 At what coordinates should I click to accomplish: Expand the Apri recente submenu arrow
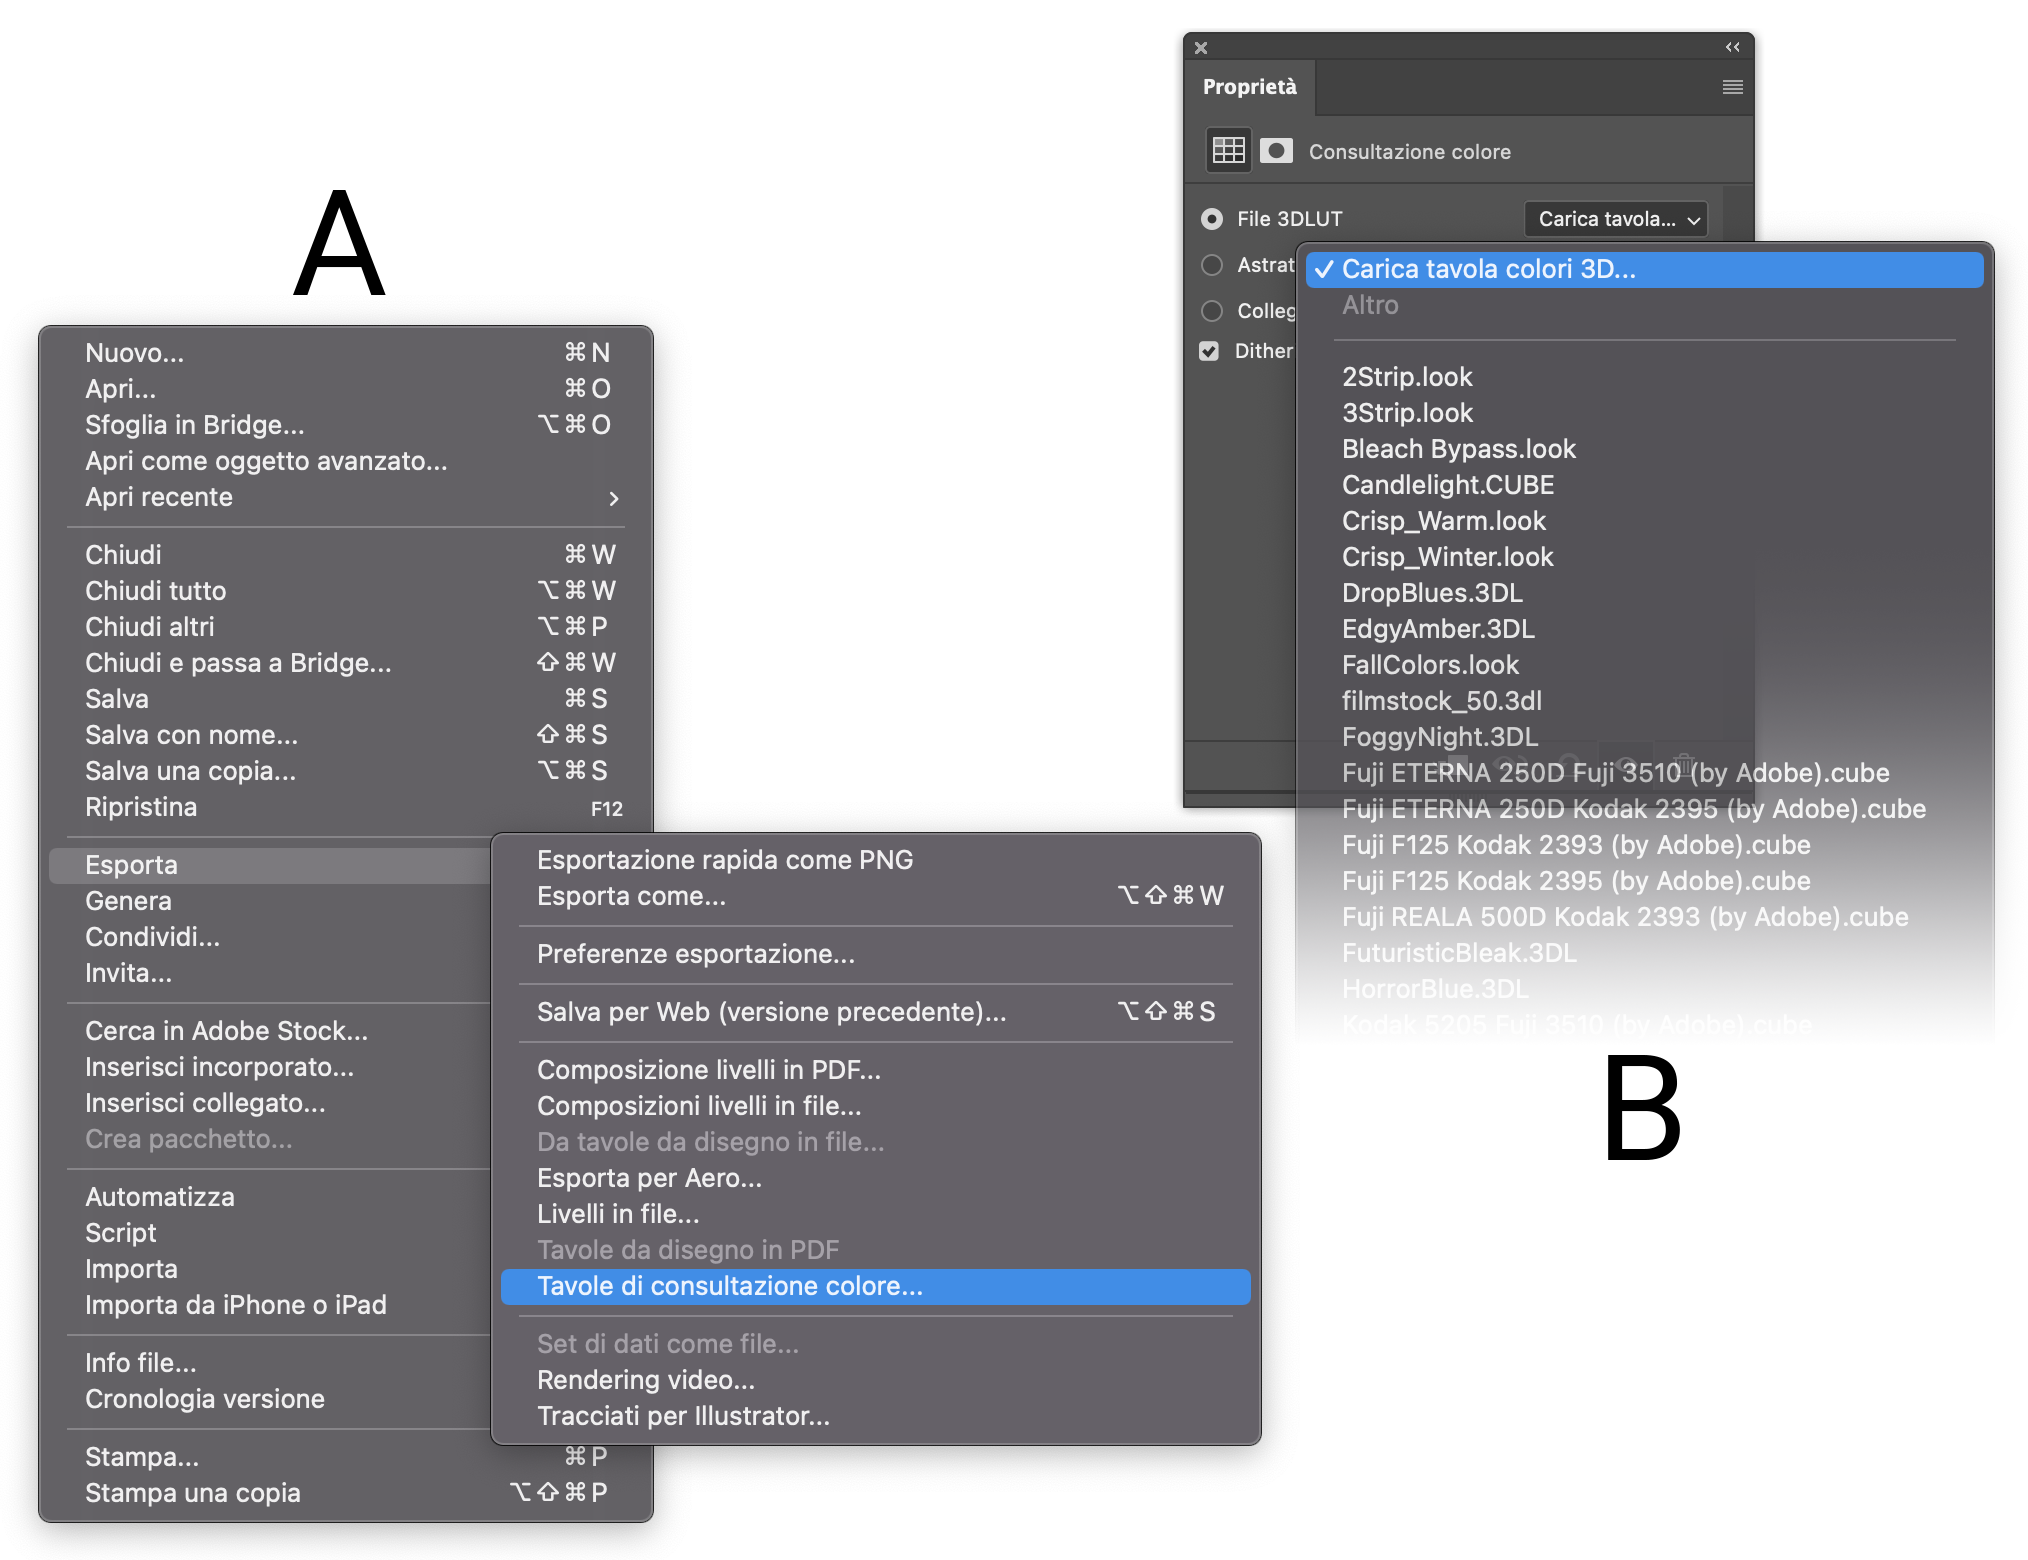point(614,498)
